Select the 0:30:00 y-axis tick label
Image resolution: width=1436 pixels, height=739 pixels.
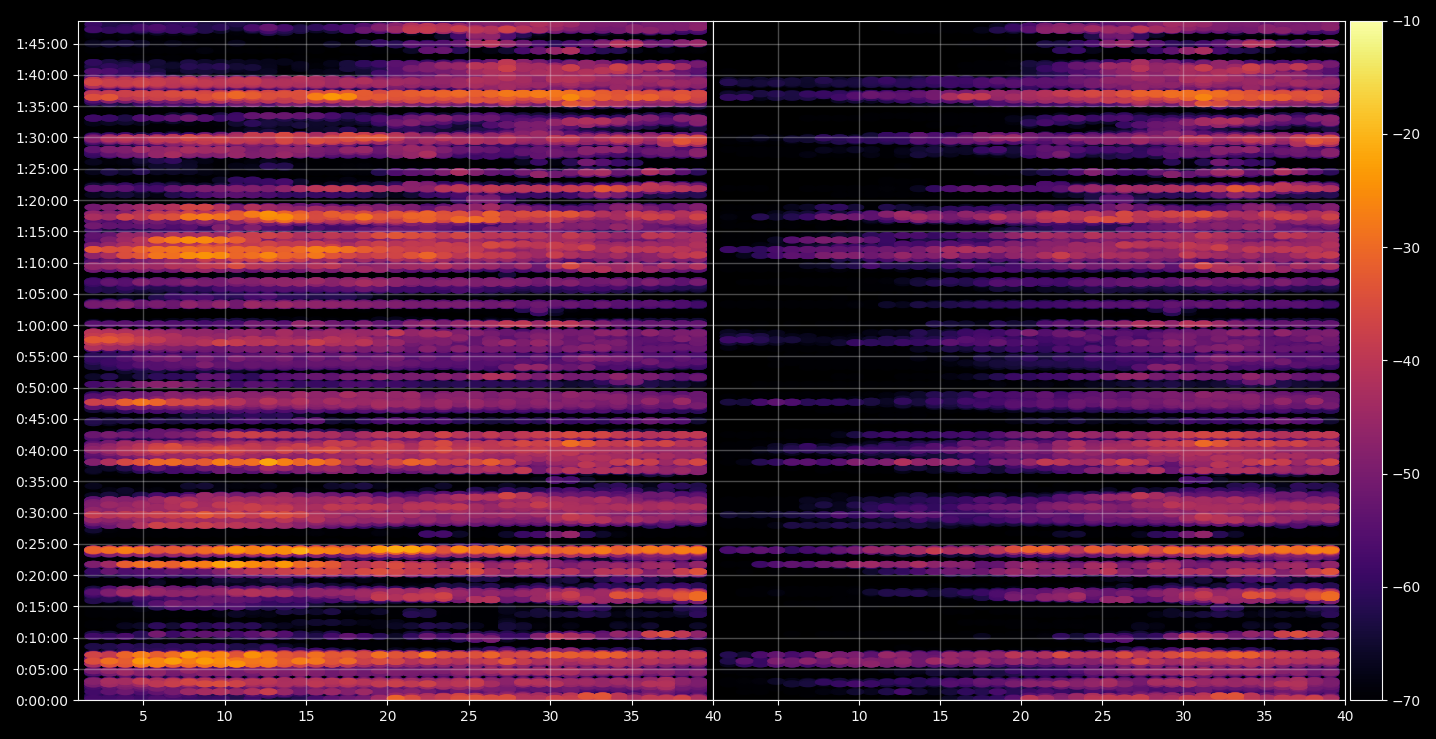pyautogui.click(x=42, y=513)
